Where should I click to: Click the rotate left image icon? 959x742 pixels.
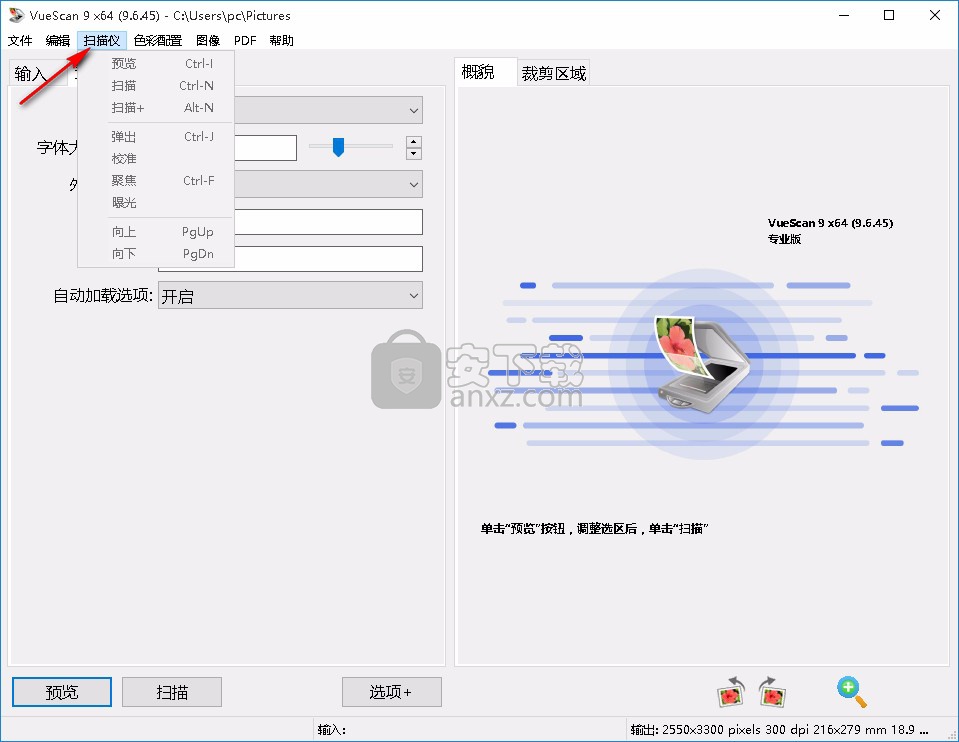pos(731,692)
